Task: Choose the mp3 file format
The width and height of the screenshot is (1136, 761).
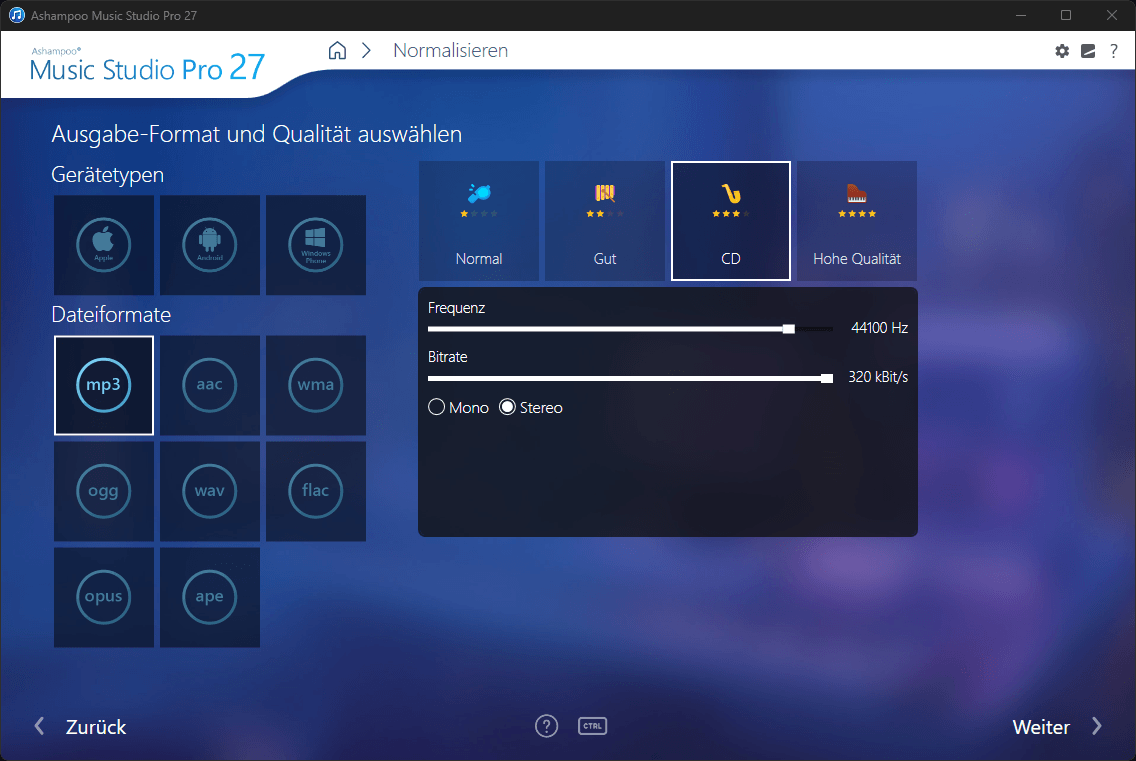Action: (104, 385)
